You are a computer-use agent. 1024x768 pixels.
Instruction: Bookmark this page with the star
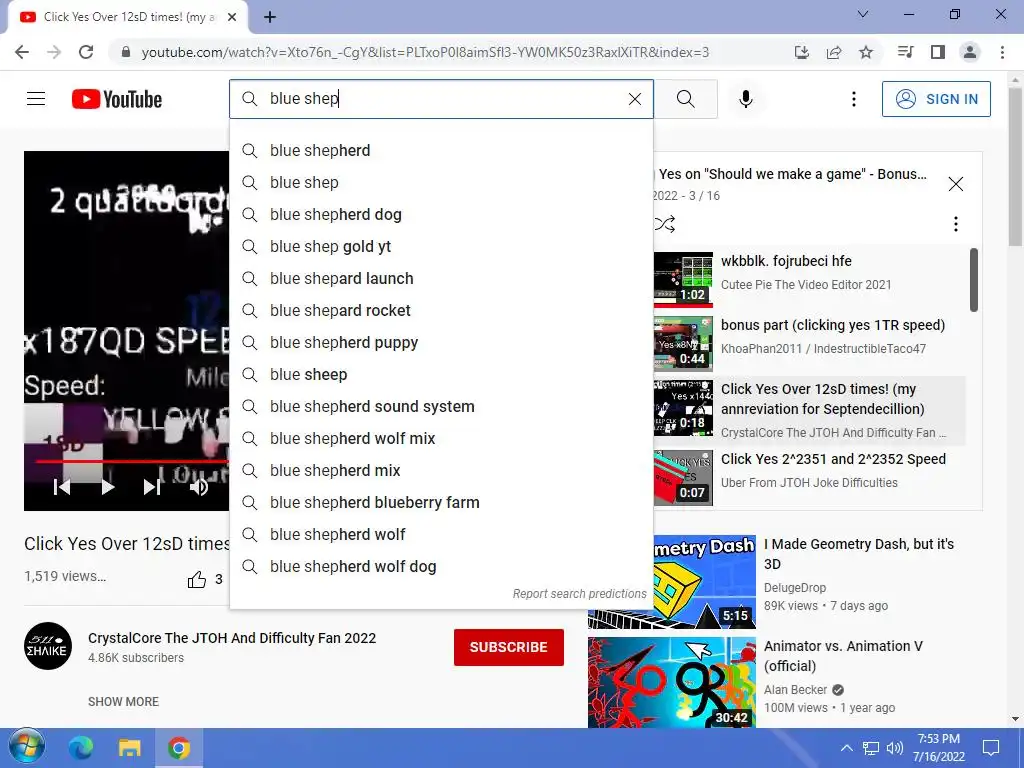pyautogui.click(x=866, y=52)
